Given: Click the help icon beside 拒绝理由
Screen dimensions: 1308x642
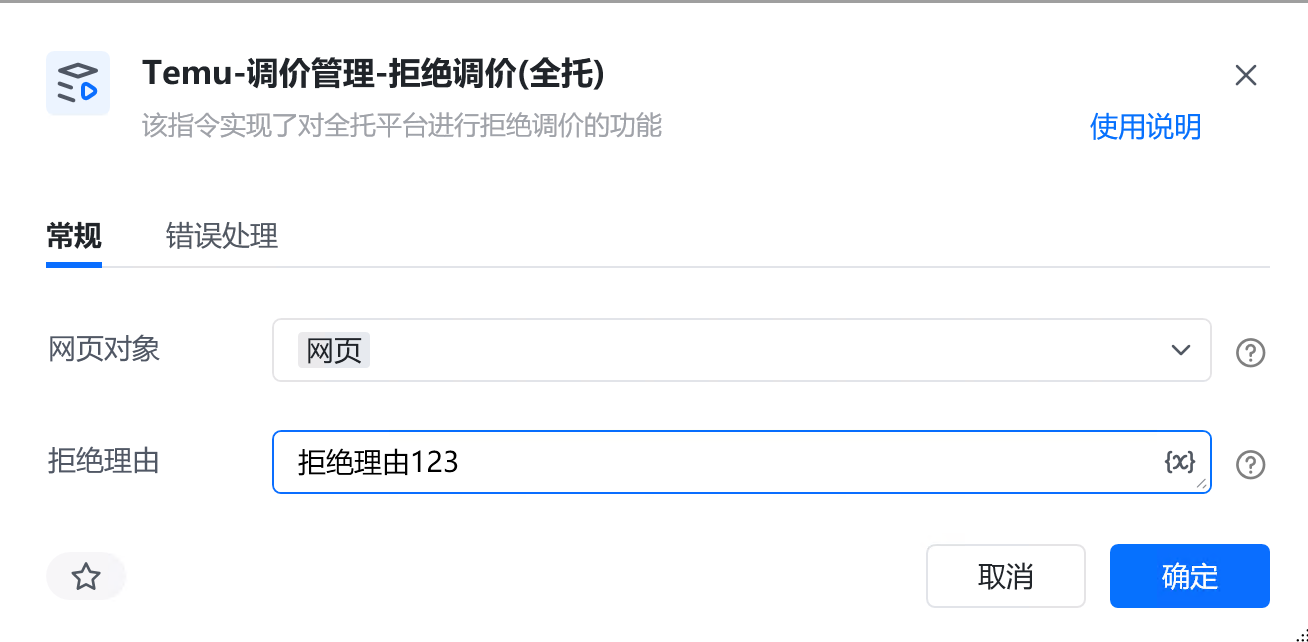Looking at the screenshot, I should [x=1250, y=463].
